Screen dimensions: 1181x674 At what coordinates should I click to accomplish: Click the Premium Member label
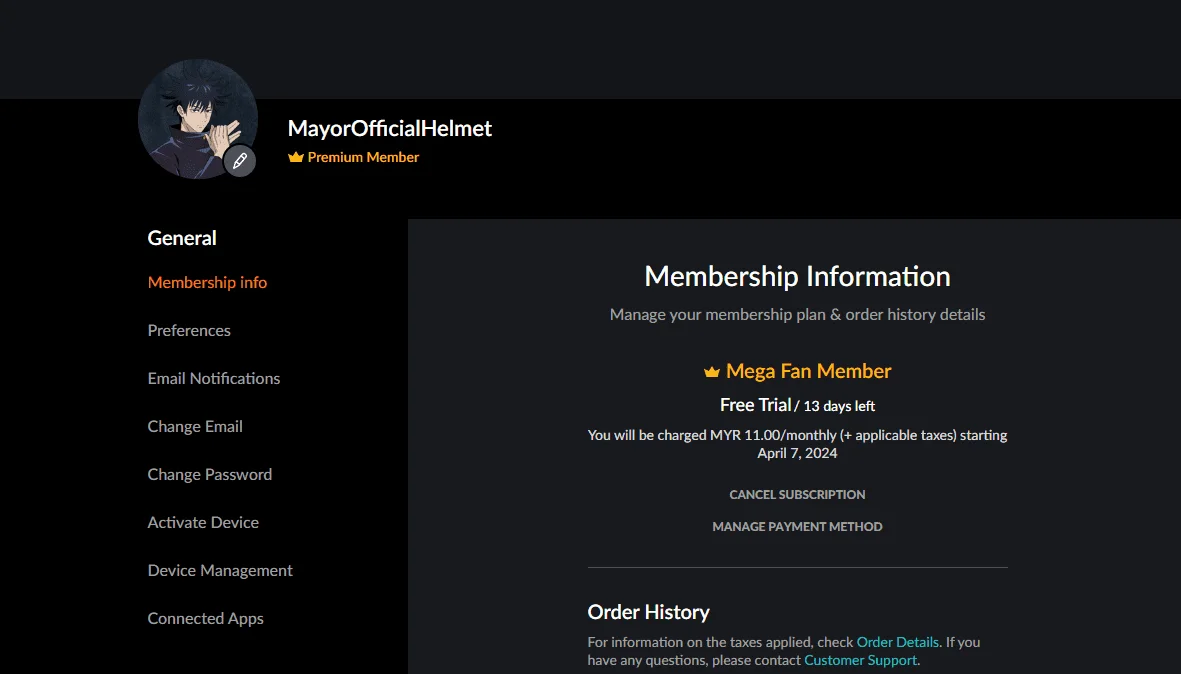[363, 157]
